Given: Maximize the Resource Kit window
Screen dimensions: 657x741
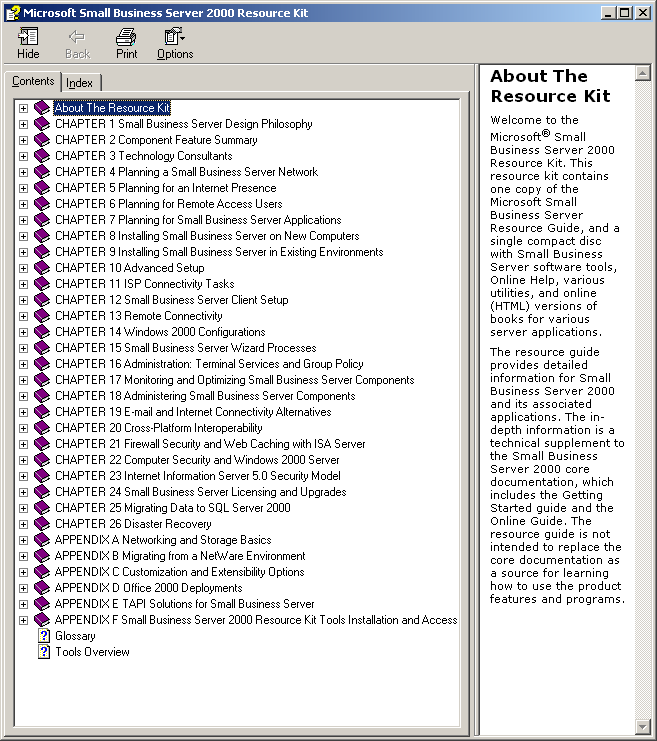Looking at the screenshot, I should pos(625,13).
